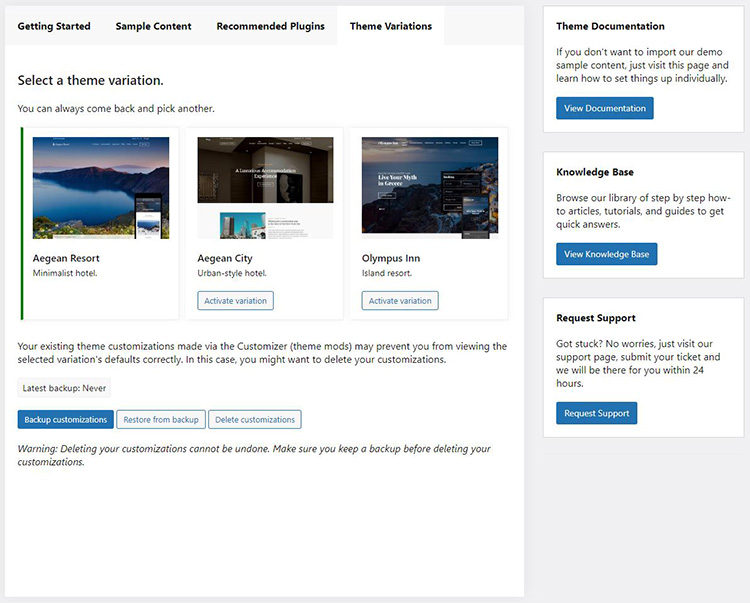
Task: Click the Delete customizations button
Action: point(255,419)
